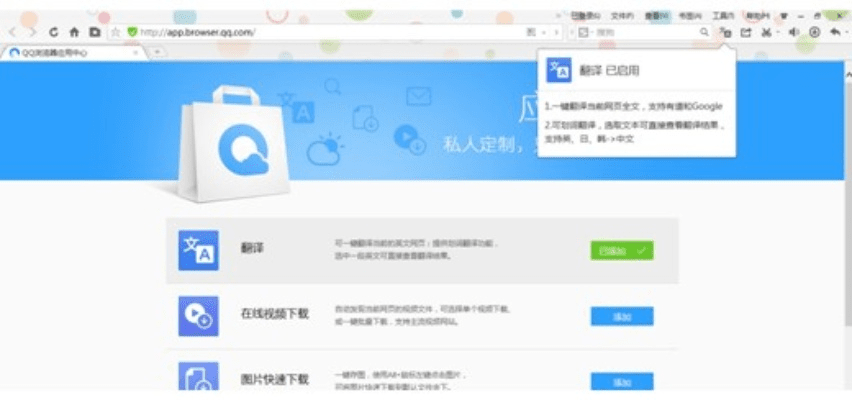This screenshot has width=852, height=400.
Task: Open the 工具(T) menu
Action: click(x=723, y=16)
